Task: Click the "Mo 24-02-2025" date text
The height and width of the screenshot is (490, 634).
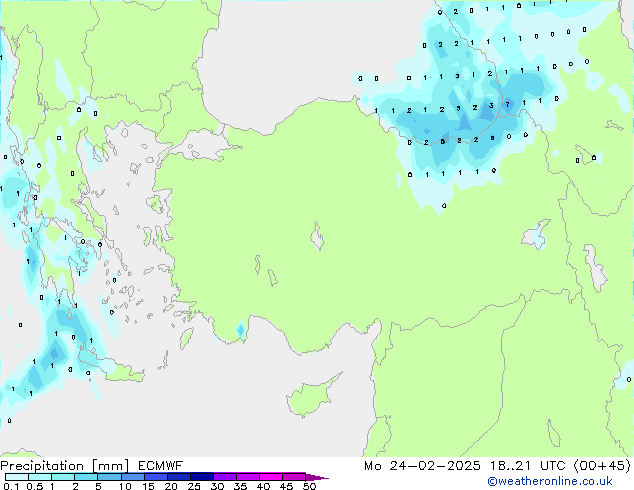Action: pyautogui.click(x=422, y=466)
